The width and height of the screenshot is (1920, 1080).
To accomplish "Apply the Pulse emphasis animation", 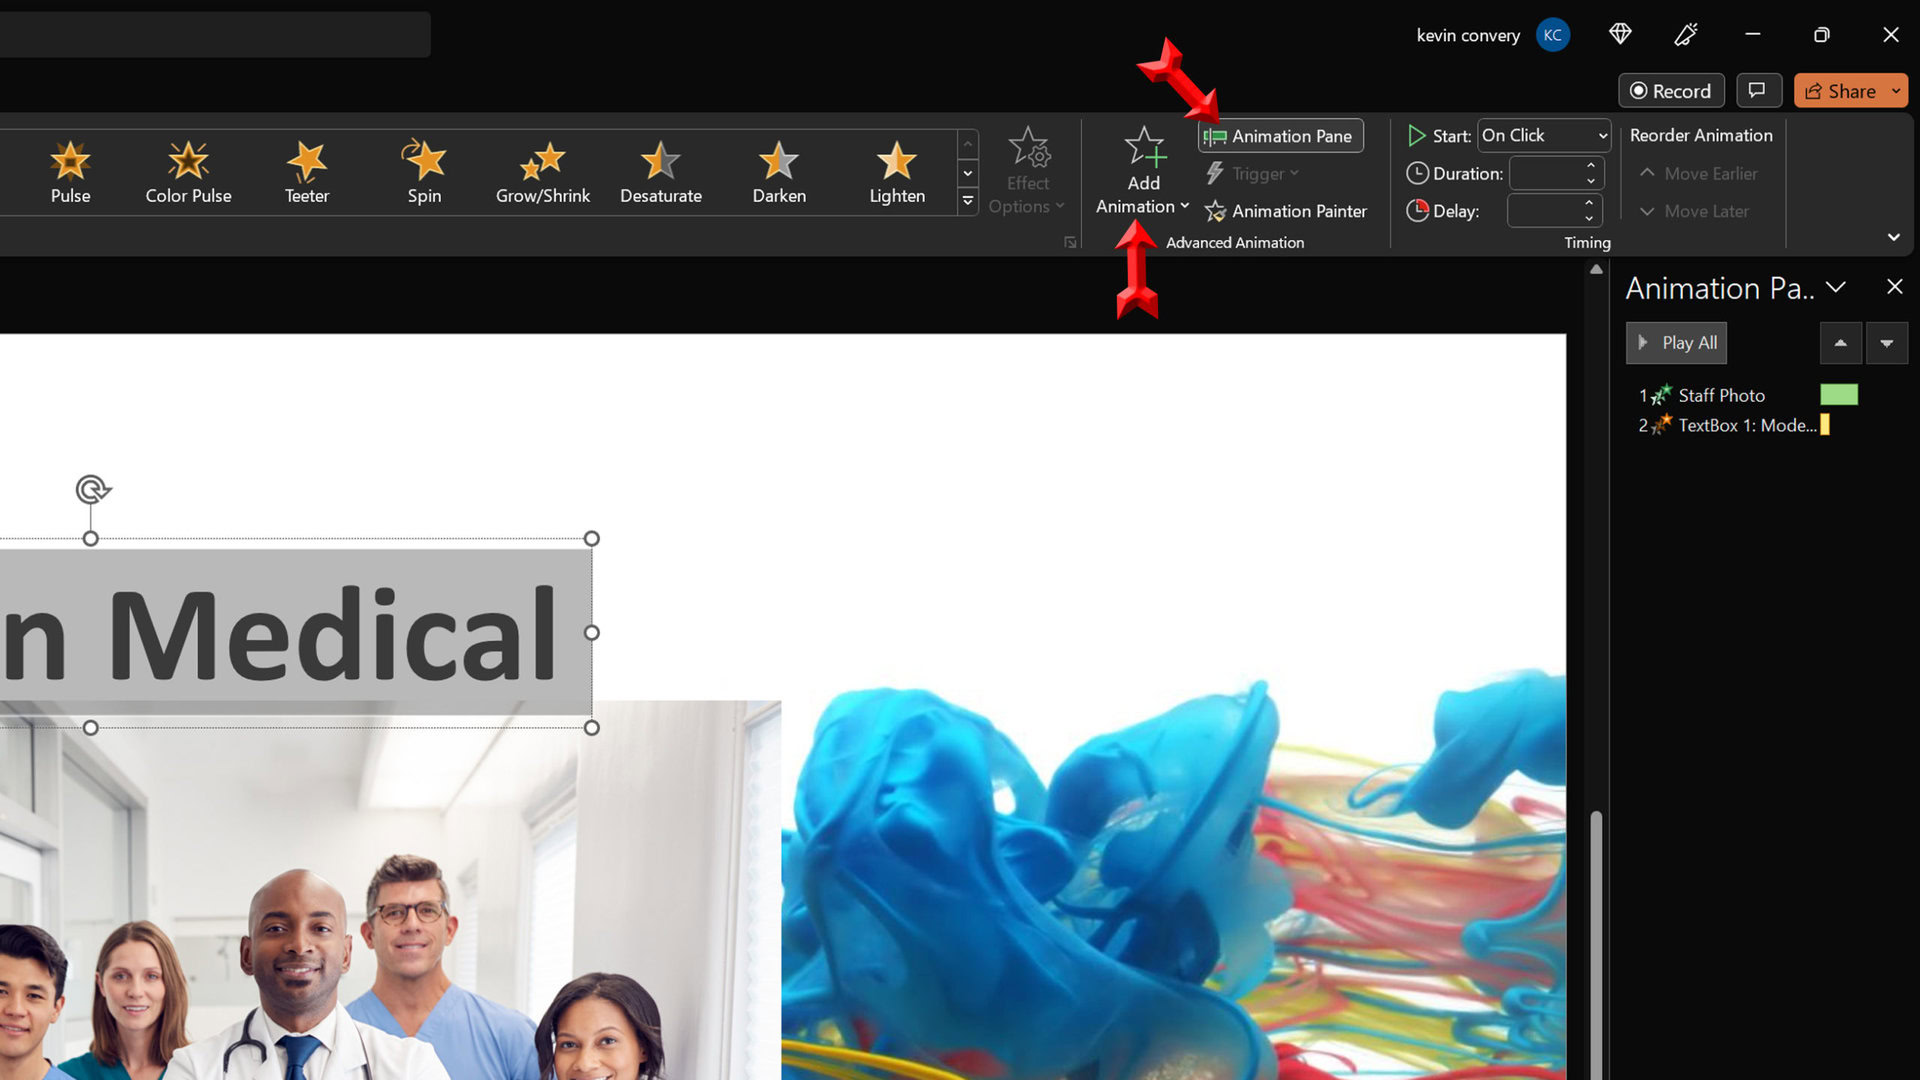I will coord(70,172).
